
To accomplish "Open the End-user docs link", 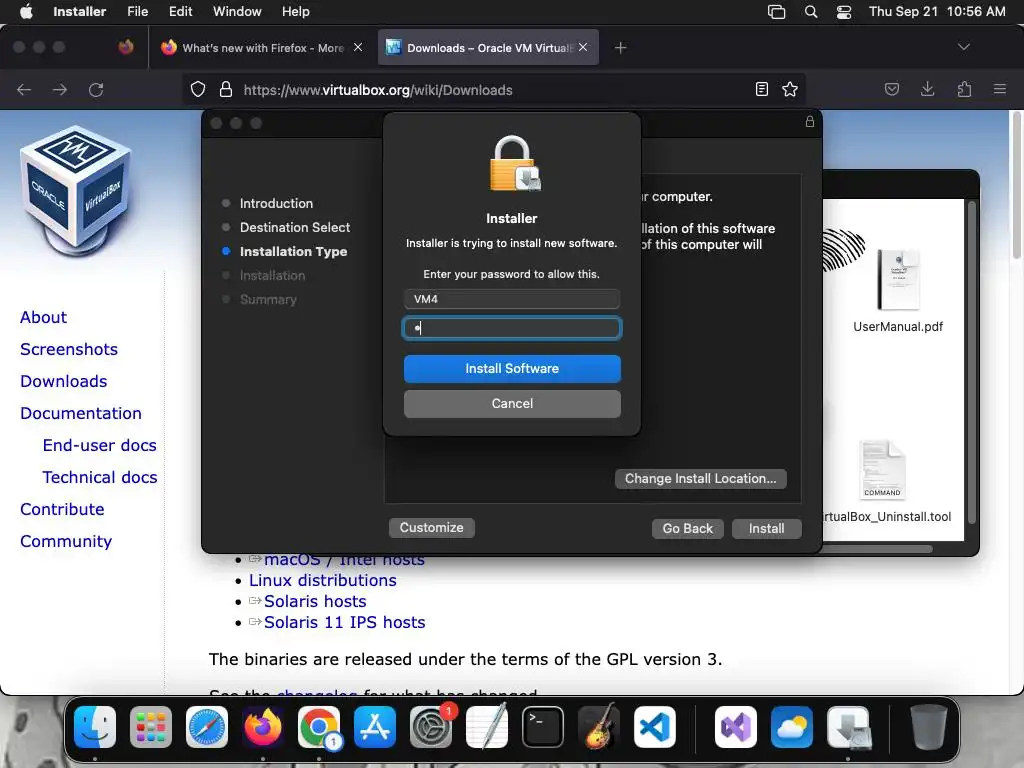I will pyautogui.click(x=99, y=445).
